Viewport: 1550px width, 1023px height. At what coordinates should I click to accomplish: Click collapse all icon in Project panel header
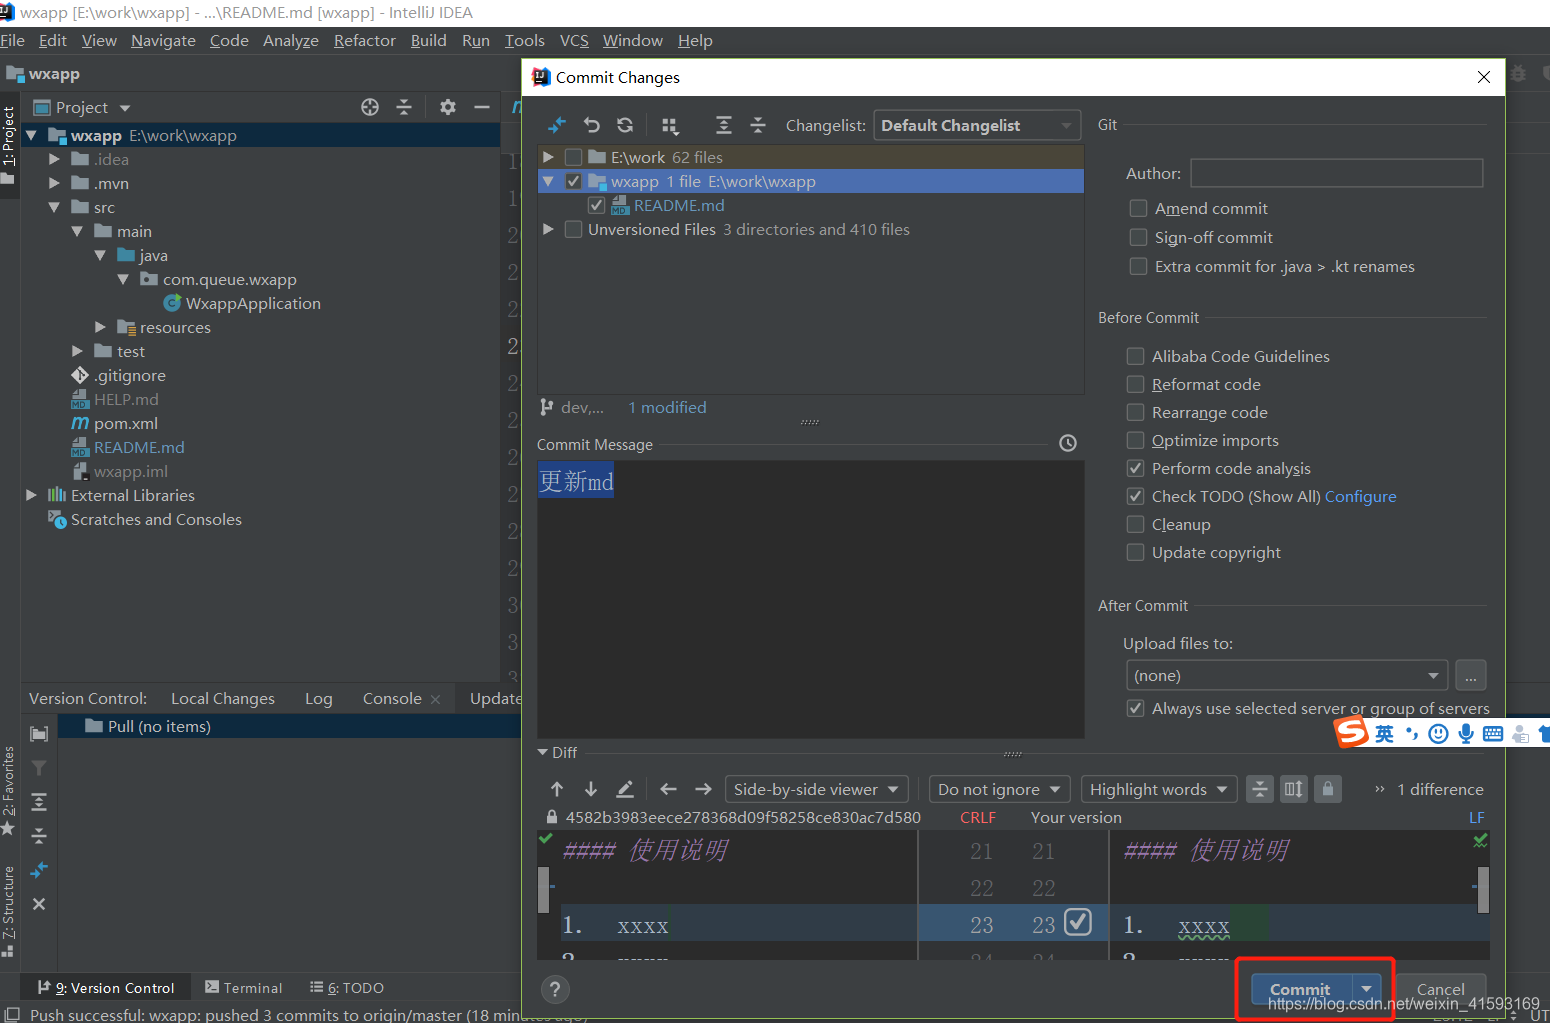404,107
